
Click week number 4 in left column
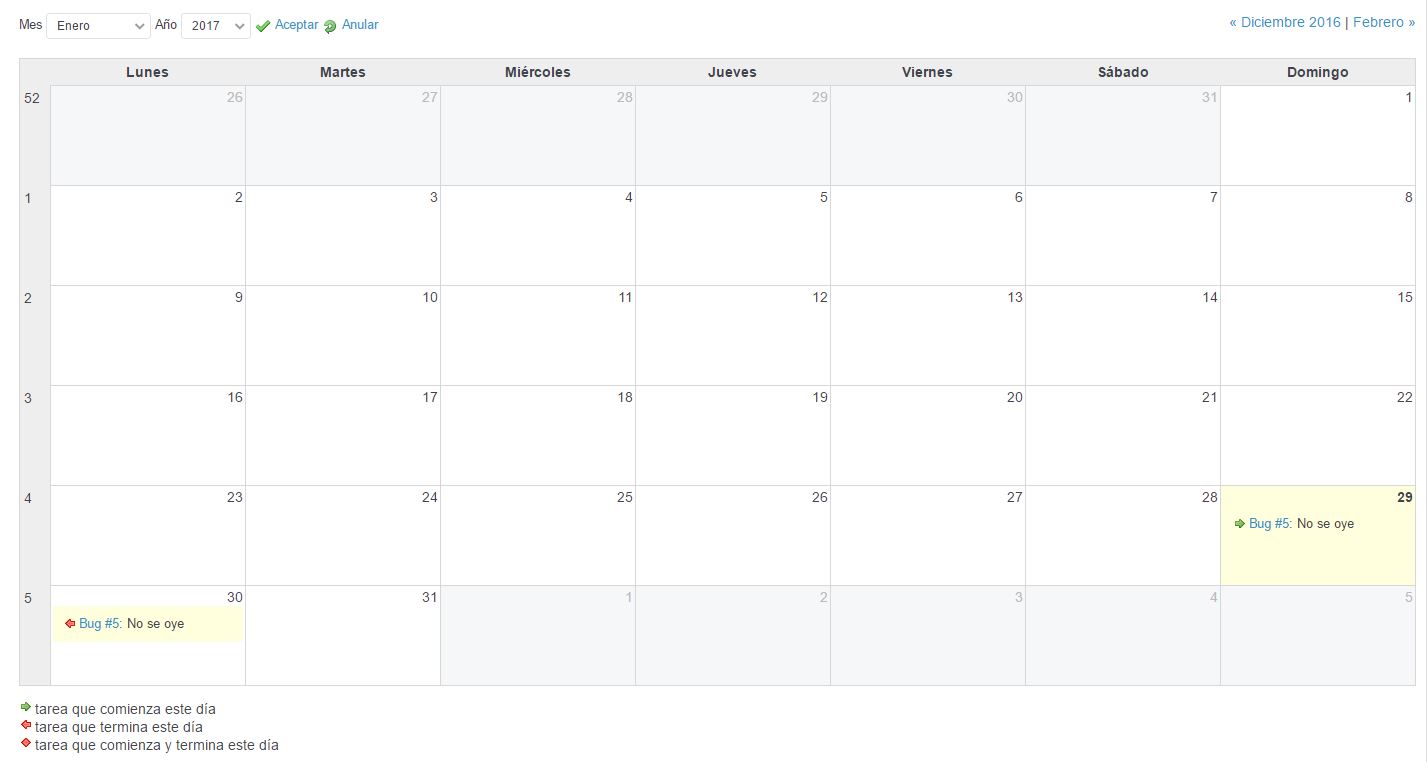pyautogui.click(x=28, y=498)
